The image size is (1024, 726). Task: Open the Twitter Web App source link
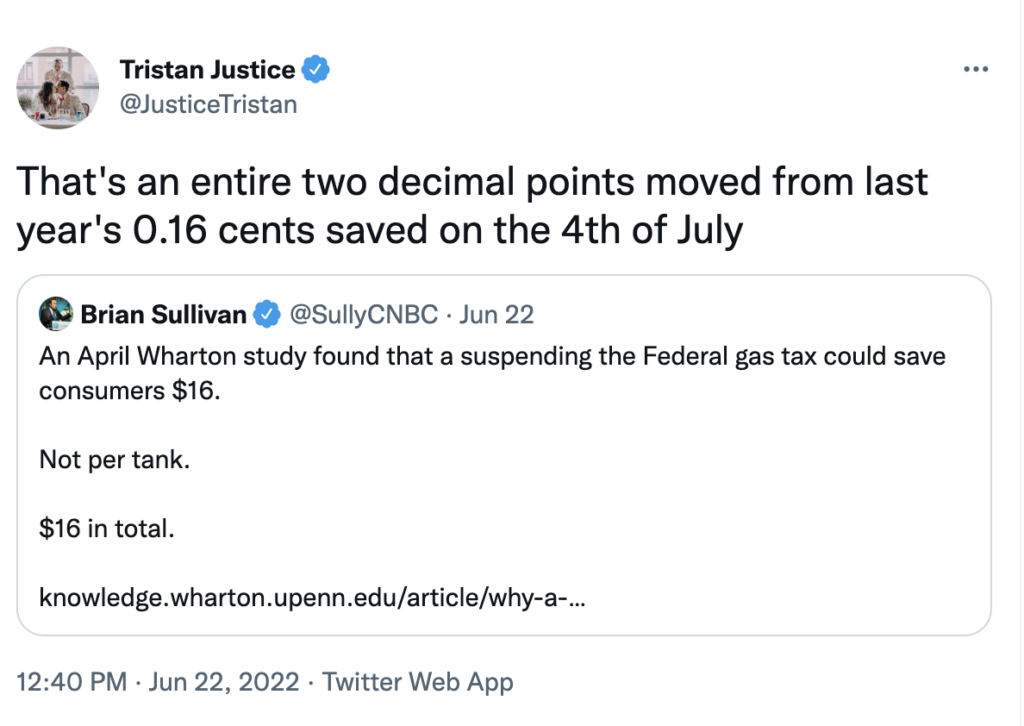click(418, 682)
